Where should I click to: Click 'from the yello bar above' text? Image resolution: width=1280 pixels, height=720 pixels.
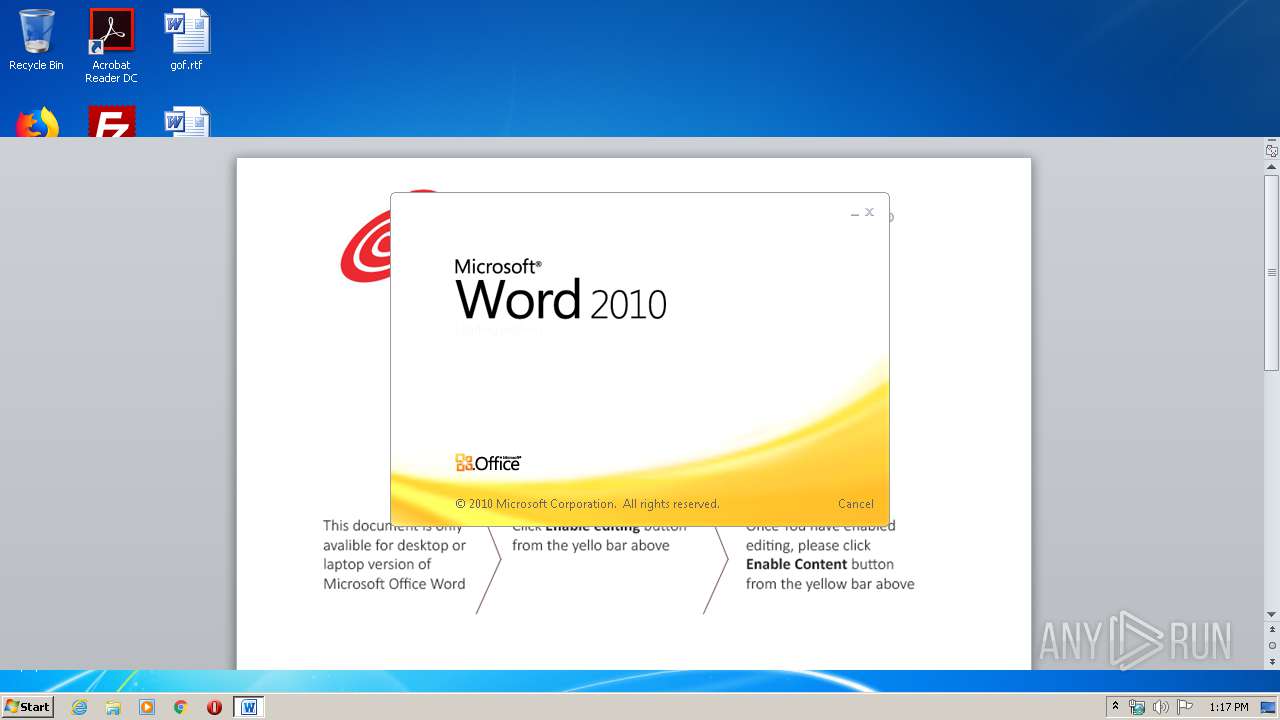point(591,545)
